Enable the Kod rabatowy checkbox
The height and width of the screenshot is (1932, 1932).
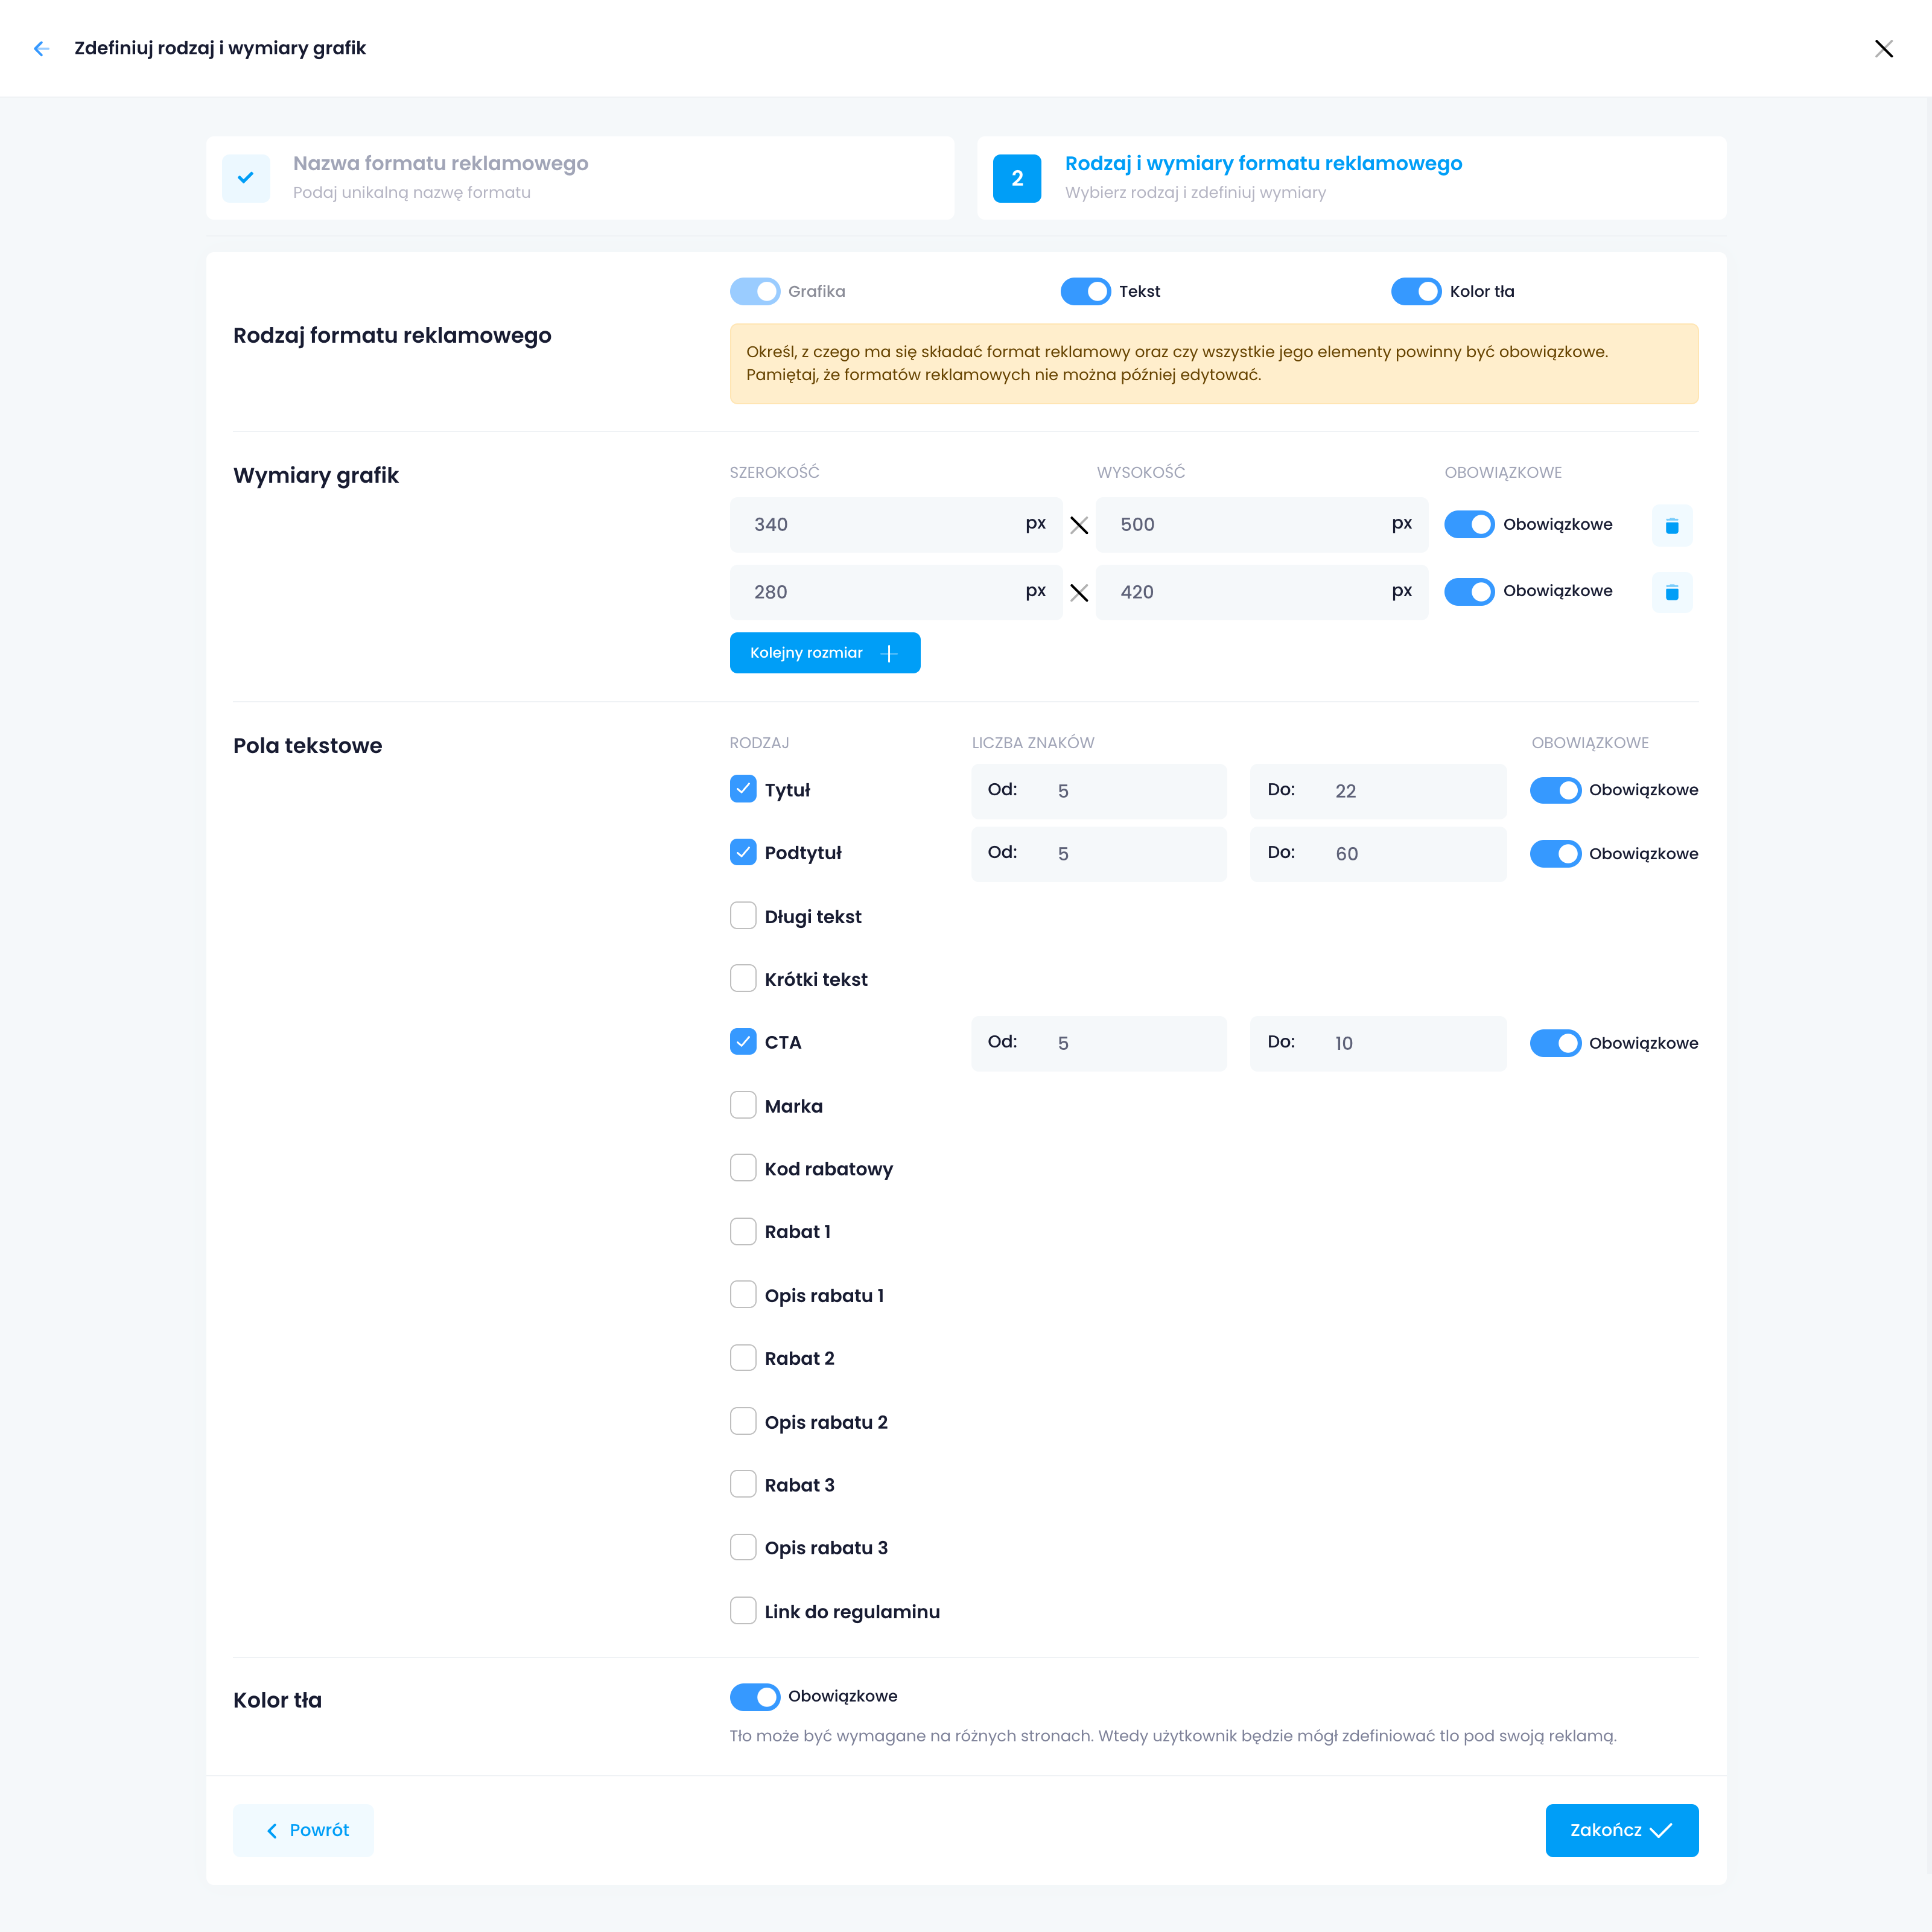[x=743, y=1168]
